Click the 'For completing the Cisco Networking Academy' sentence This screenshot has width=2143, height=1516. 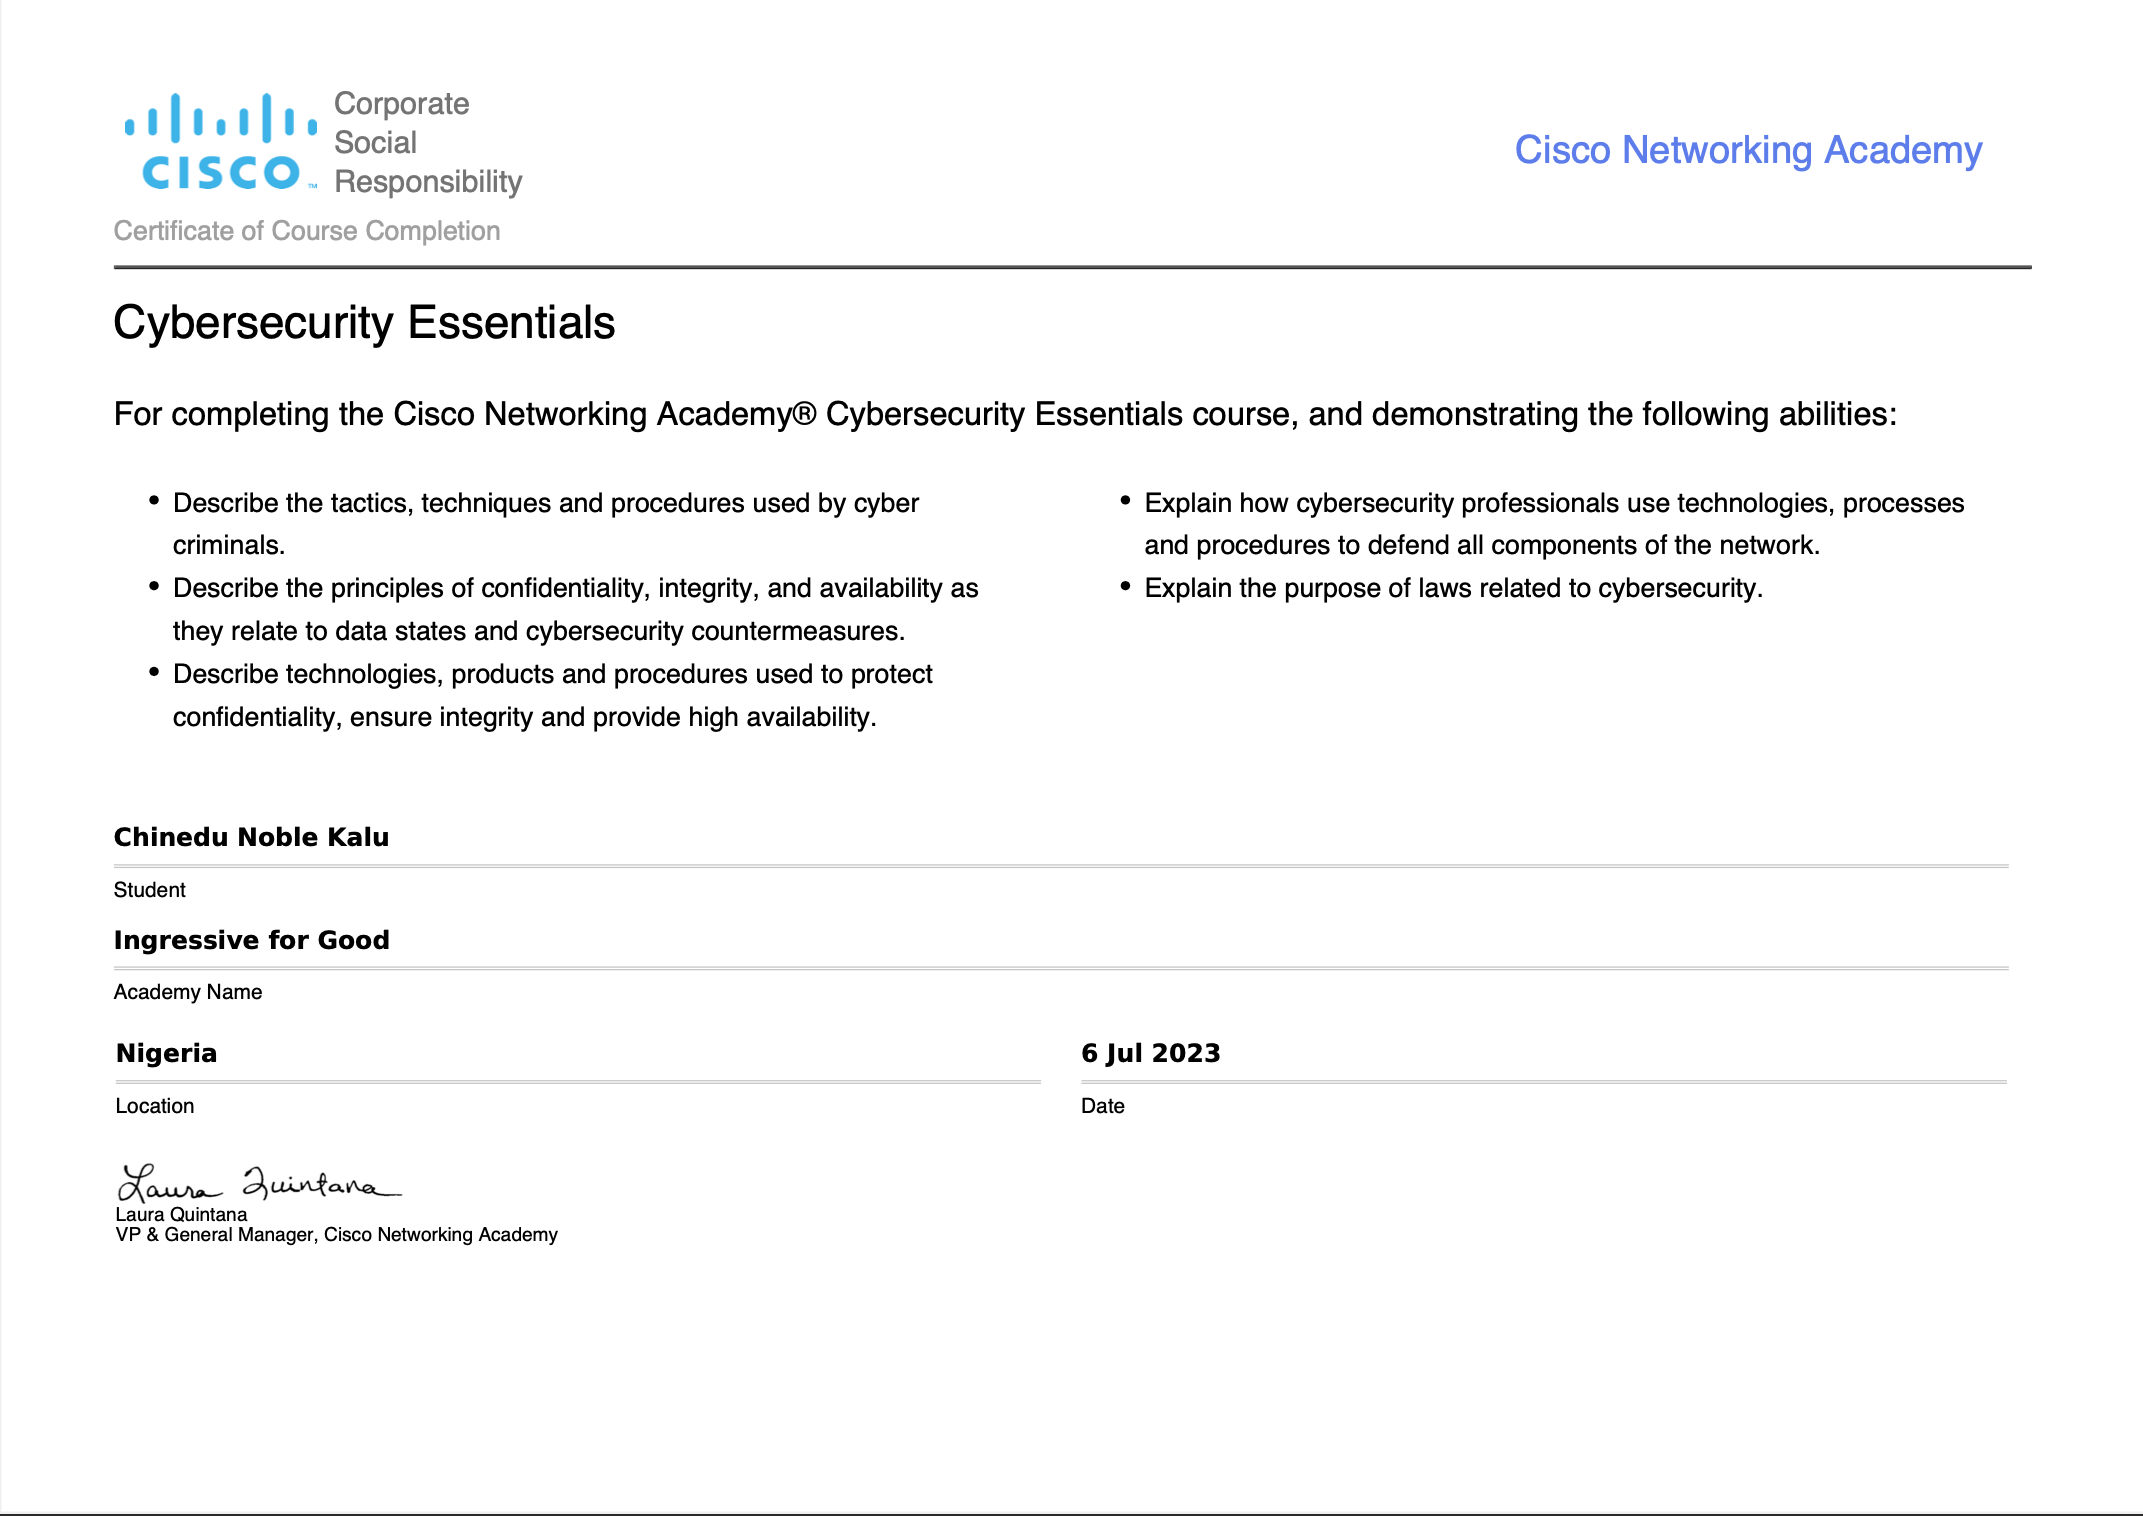(x=1004, y=414)
